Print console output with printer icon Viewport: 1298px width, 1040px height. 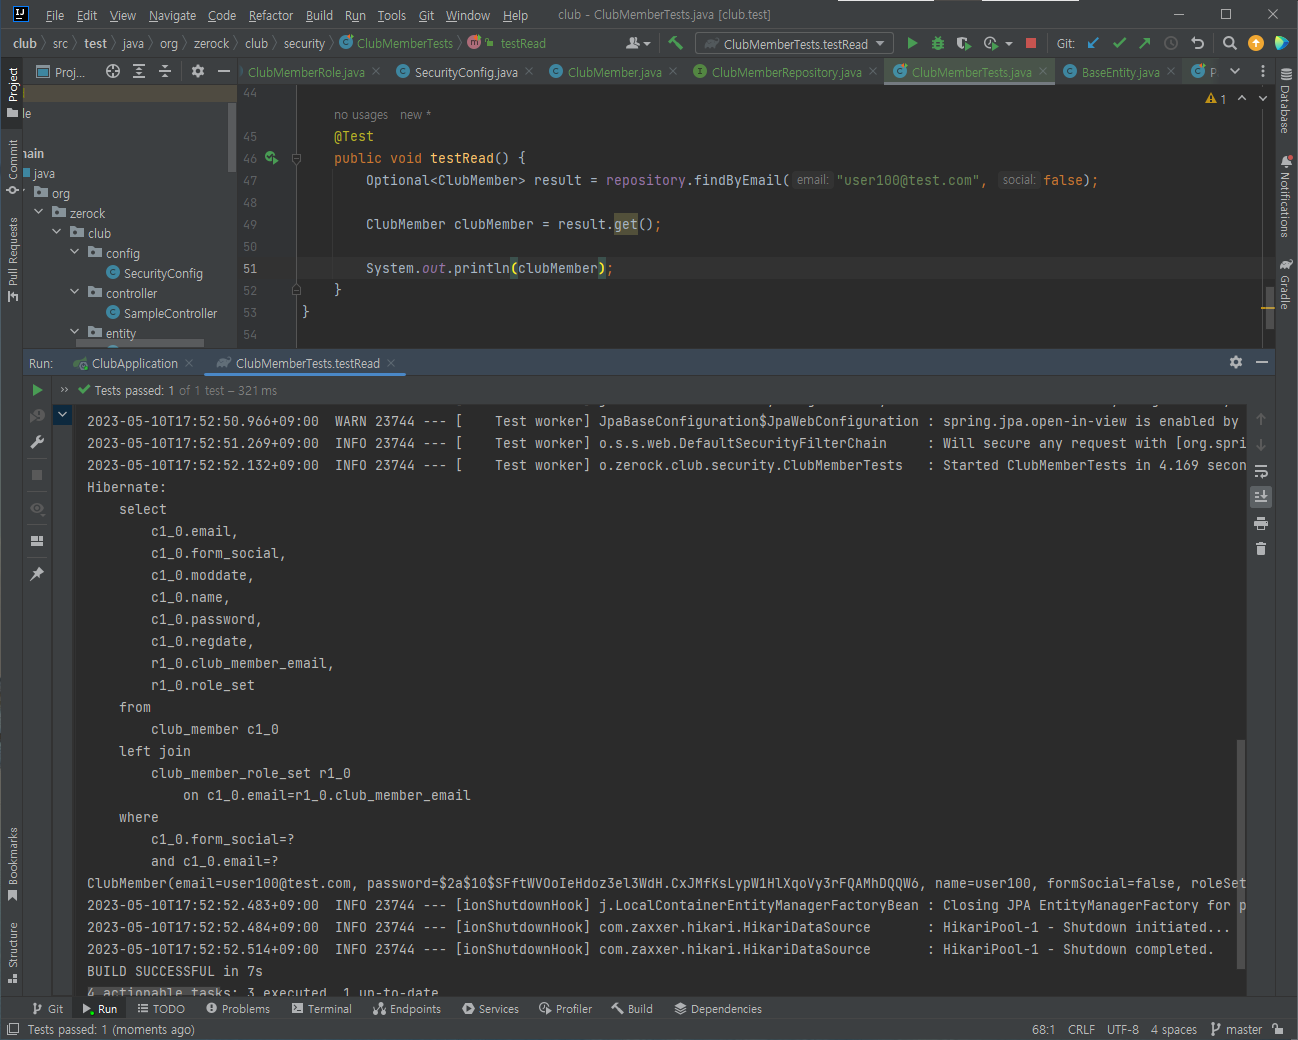pos(1261,523)
